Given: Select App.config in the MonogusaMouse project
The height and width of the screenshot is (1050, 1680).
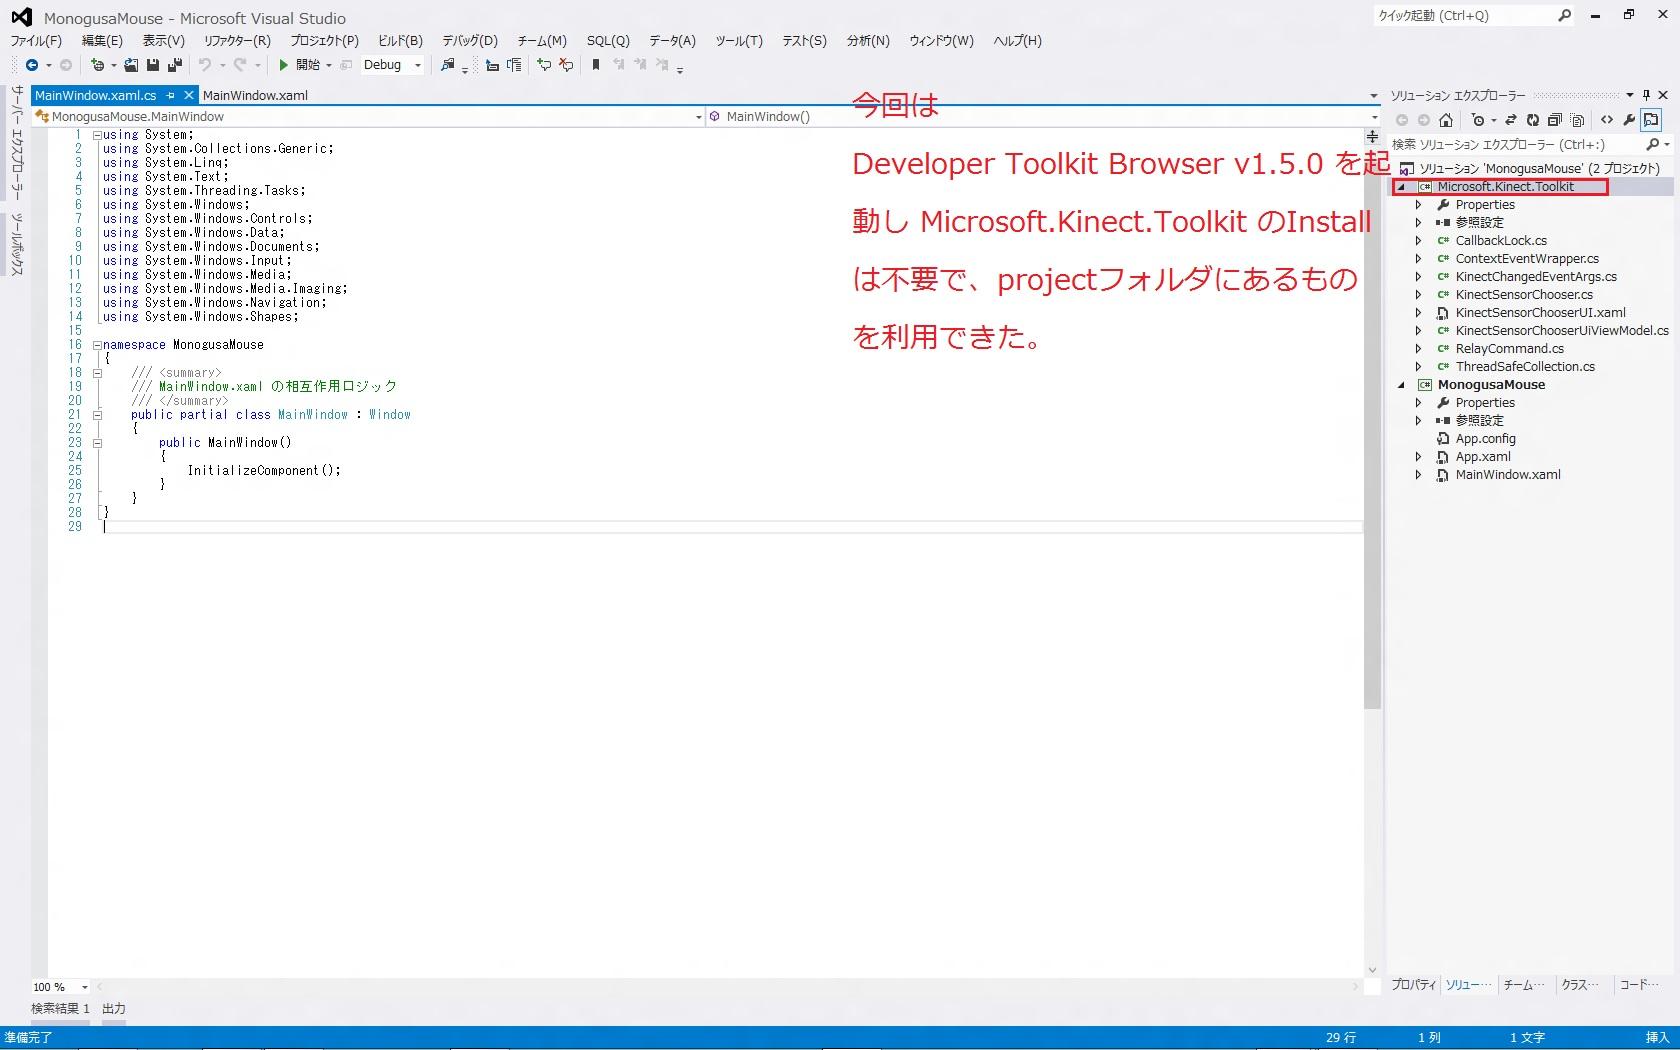Looking at the screenshot, I should pos(1486,439).
